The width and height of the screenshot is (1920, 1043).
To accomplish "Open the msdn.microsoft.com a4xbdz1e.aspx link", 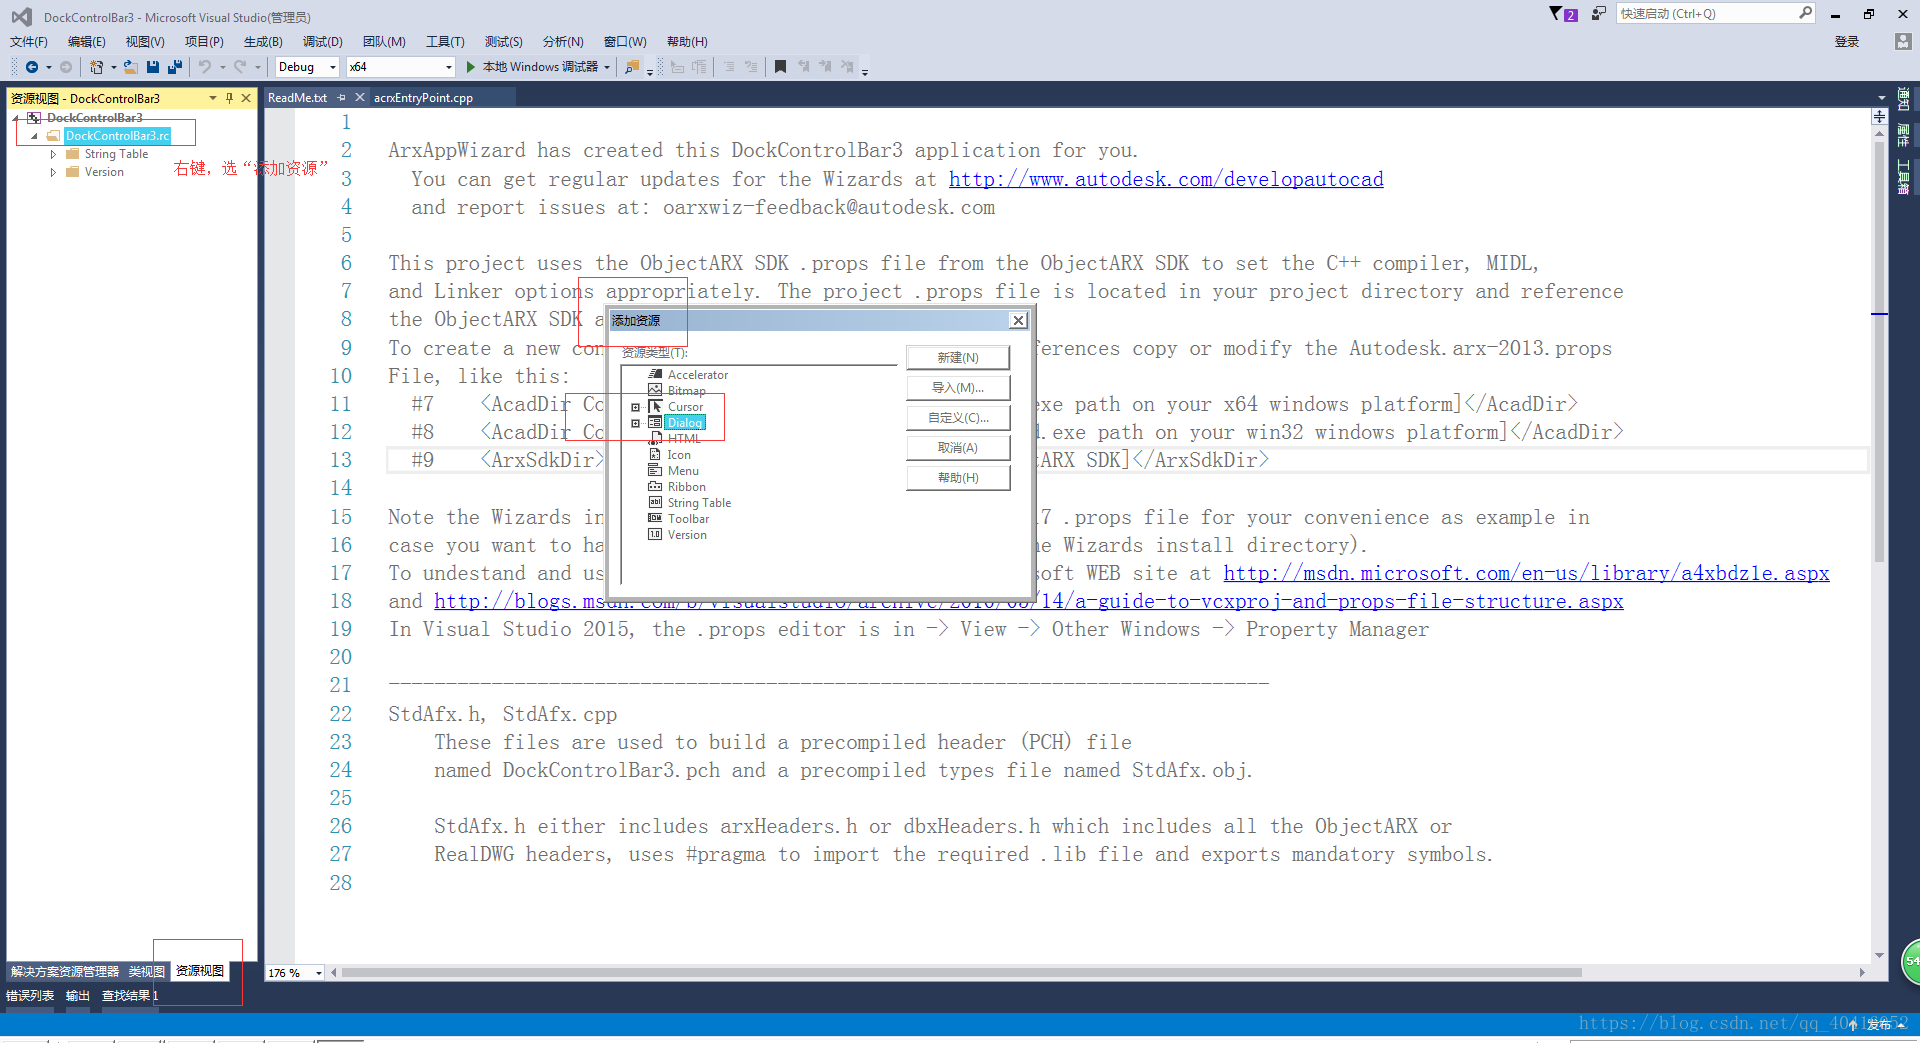I will click(1526, 573).
